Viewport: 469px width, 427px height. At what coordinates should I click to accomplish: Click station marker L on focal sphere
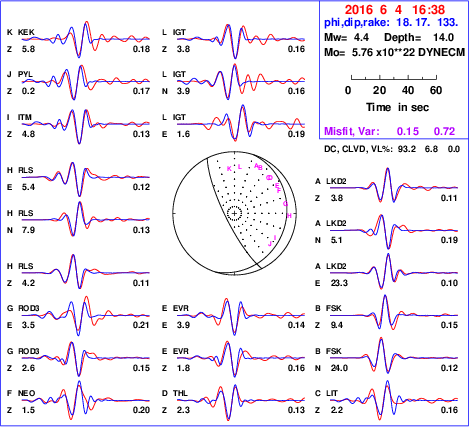tap(240, 167)
